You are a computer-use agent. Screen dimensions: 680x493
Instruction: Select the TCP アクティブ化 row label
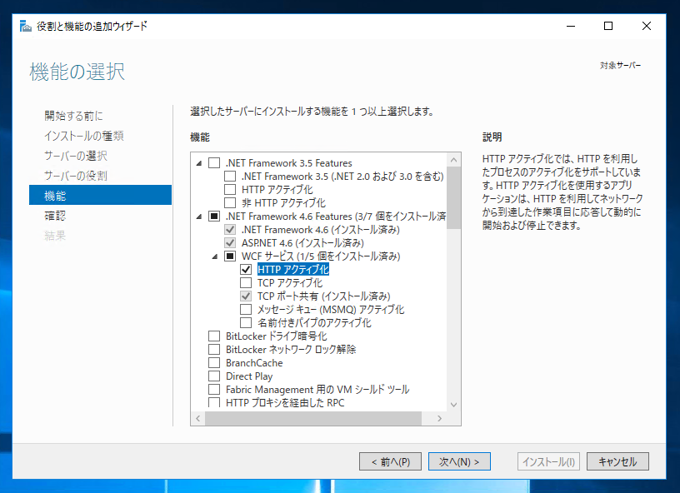point(290,283)
